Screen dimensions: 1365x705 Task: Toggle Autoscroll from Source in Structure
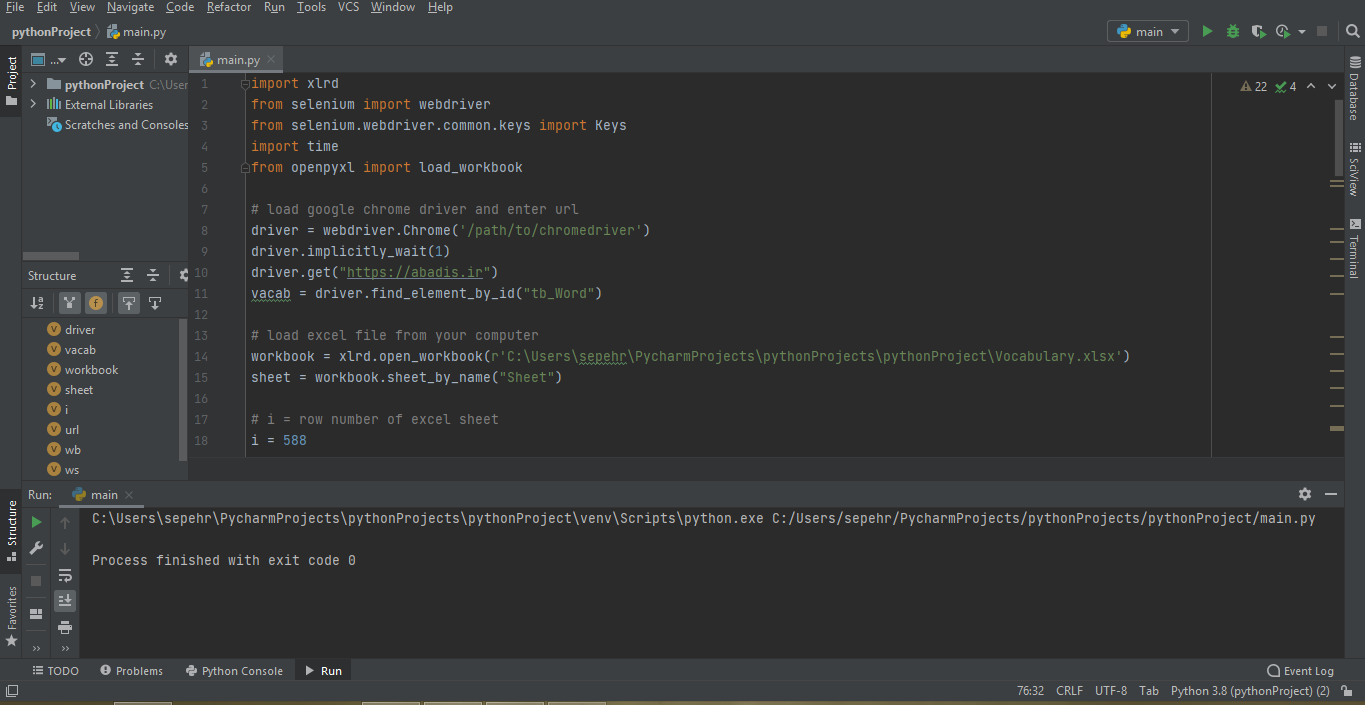pyautogui.click(x=155, y=302)
